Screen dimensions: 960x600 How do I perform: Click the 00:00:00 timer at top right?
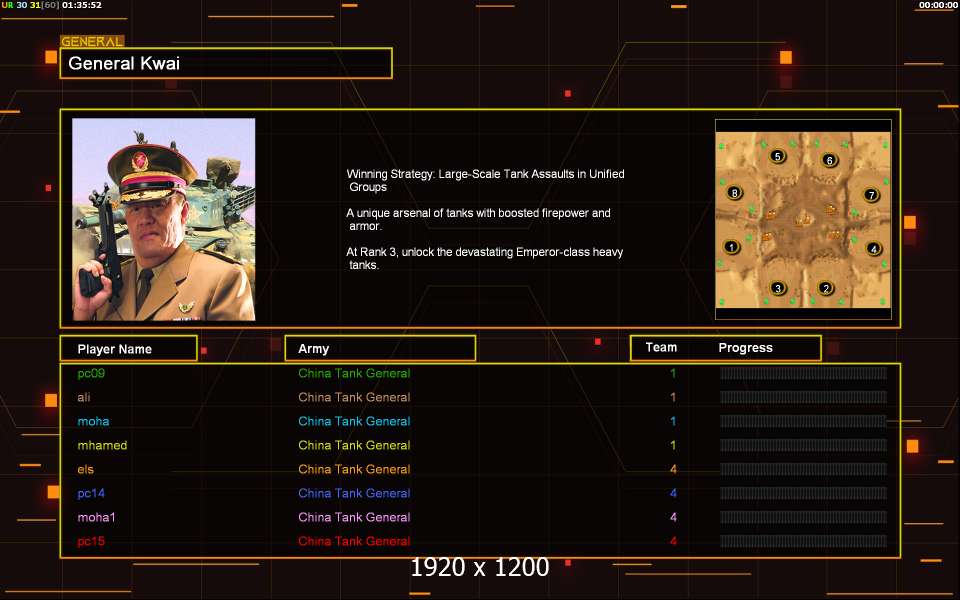point(937,5)
